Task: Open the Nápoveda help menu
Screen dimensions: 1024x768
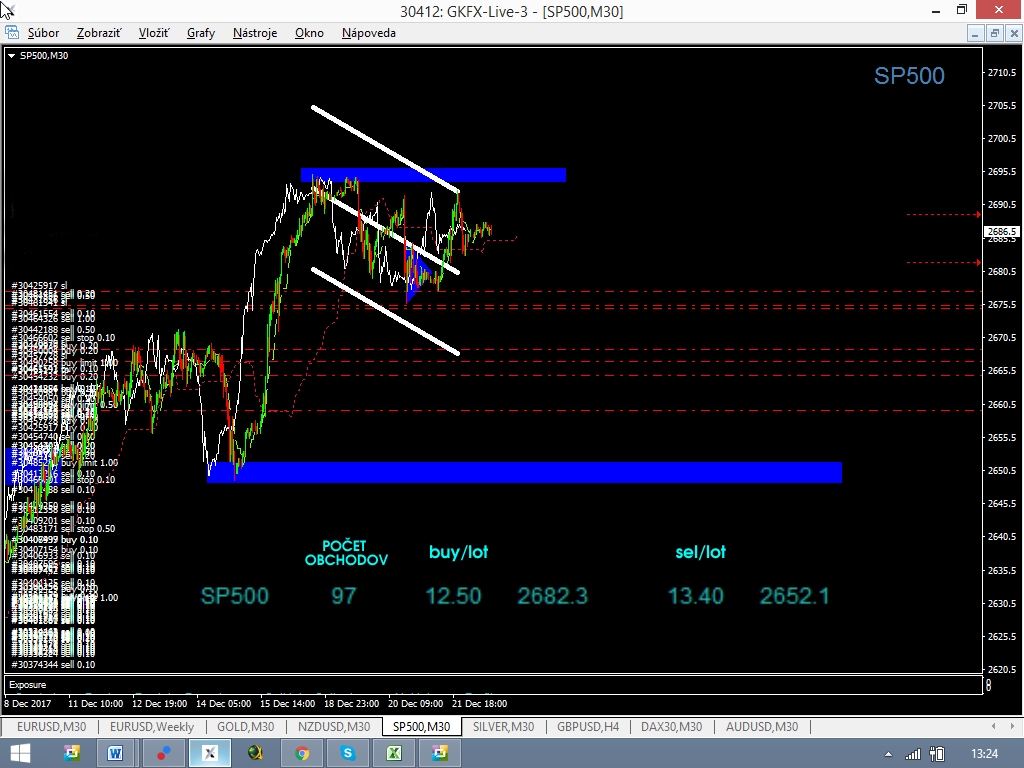Action: tap(368, 33)
